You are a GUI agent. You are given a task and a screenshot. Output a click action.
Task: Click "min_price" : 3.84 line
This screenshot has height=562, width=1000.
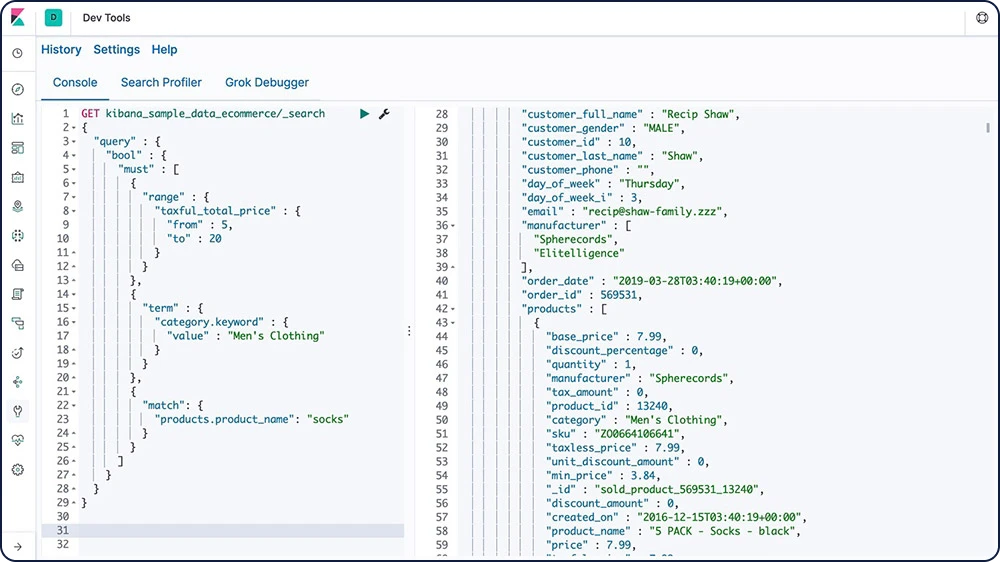tap(603, 475)
